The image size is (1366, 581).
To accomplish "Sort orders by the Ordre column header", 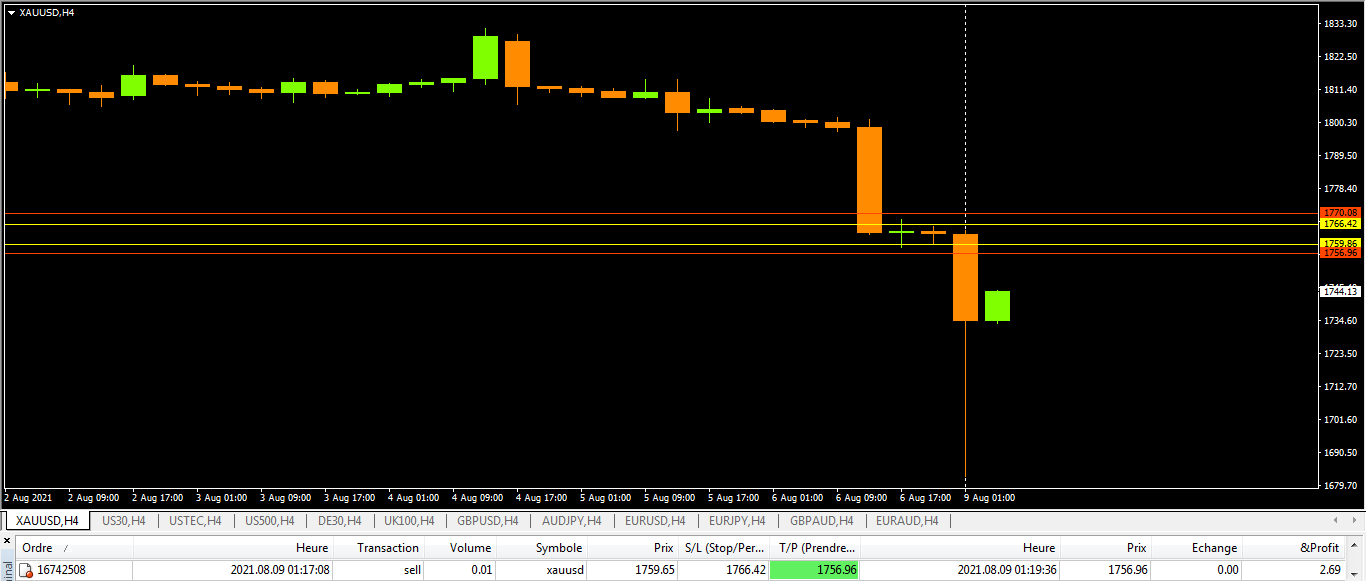I will (x=38, y=548).
